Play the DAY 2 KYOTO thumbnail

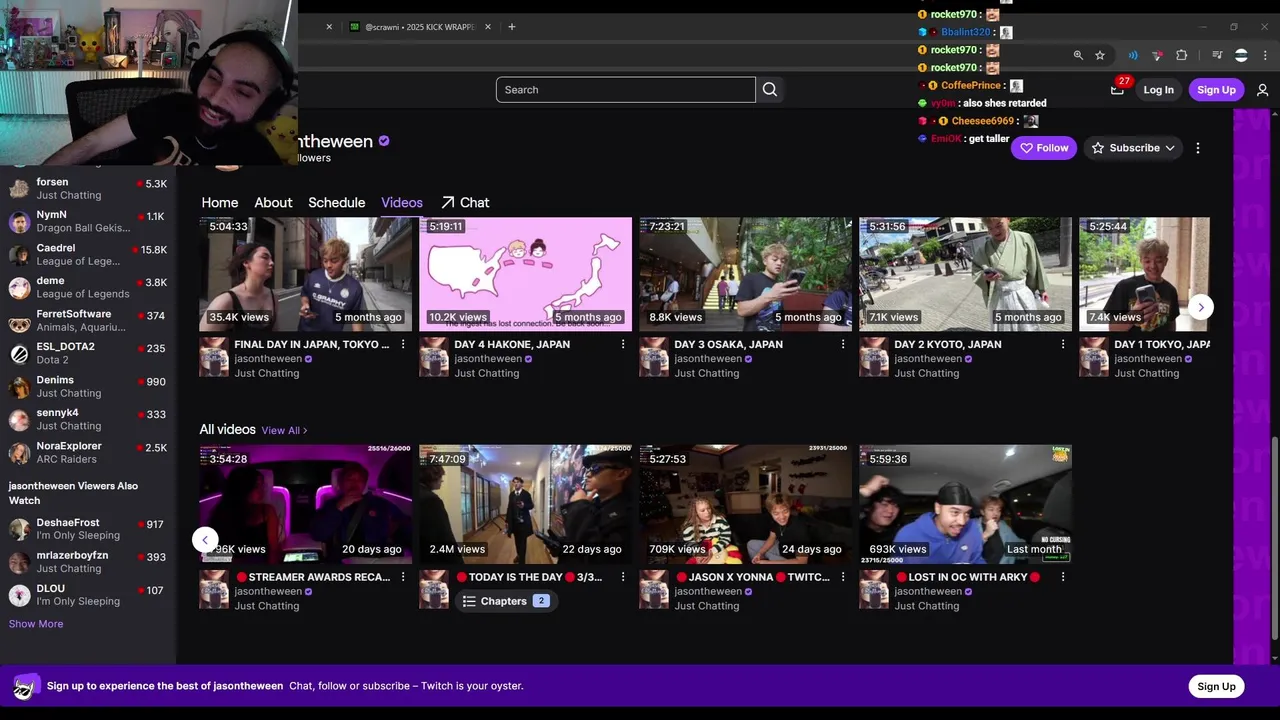(965, 274)
